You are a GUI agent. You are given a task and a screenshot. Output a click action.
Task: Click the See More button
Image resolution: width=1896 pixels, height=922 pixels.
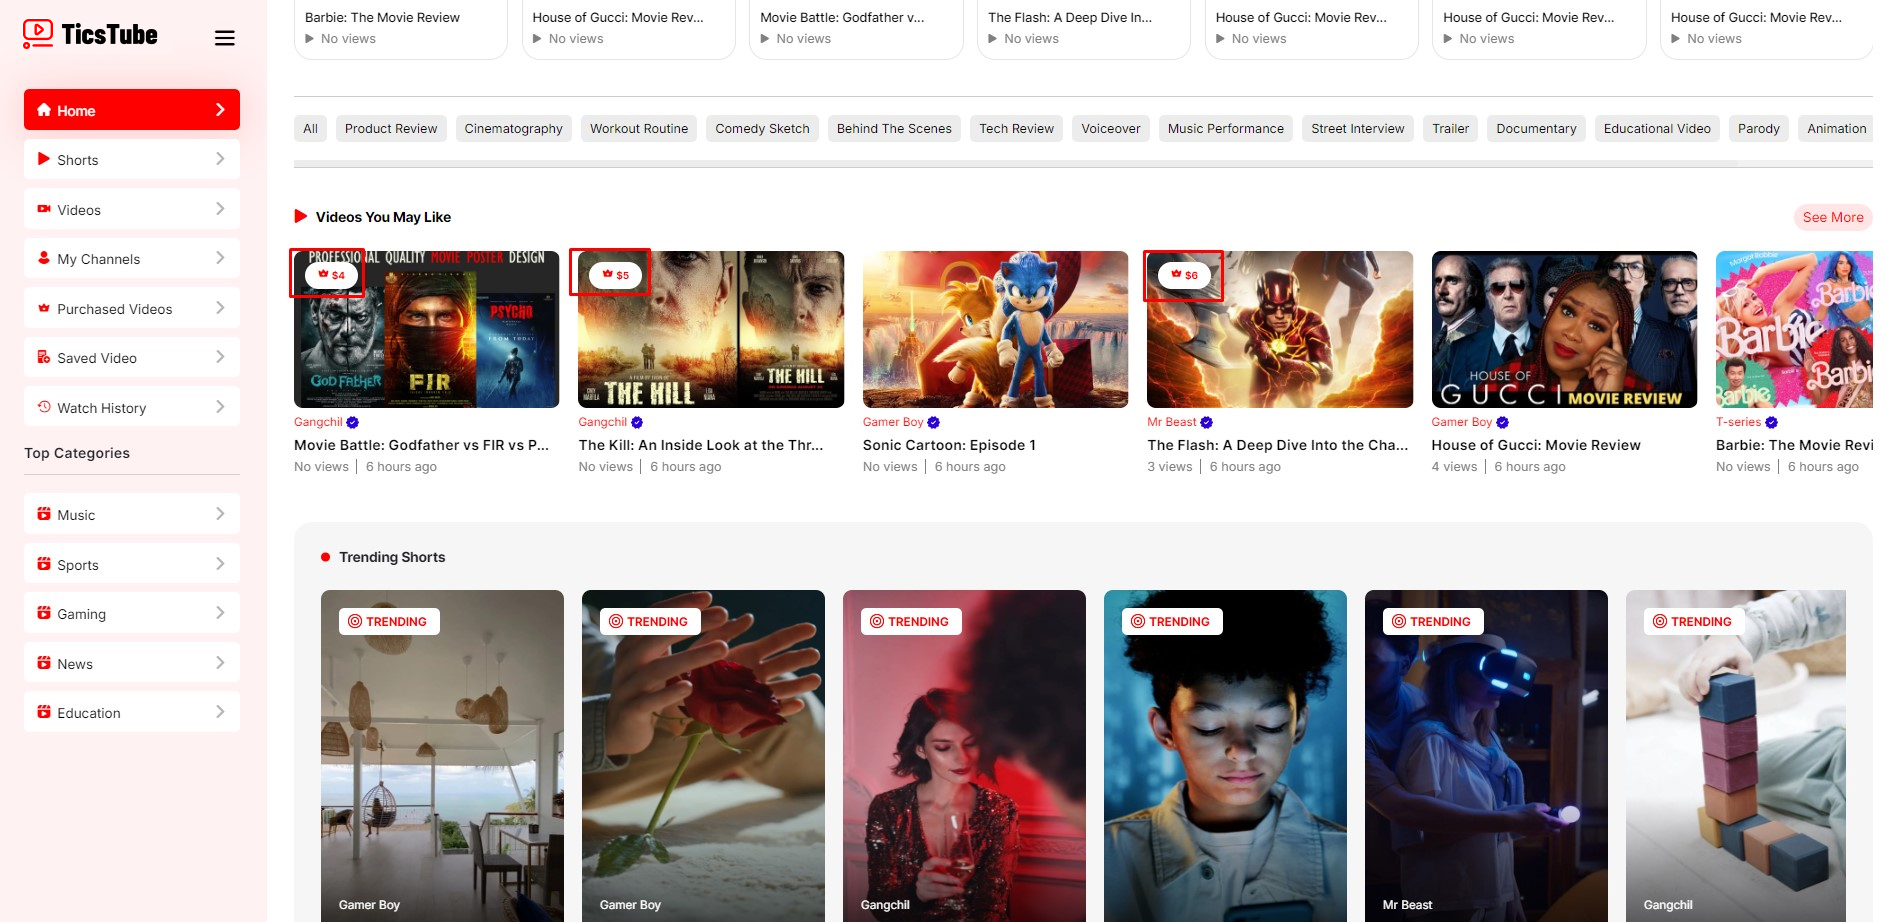click(x=1832, y=217)
